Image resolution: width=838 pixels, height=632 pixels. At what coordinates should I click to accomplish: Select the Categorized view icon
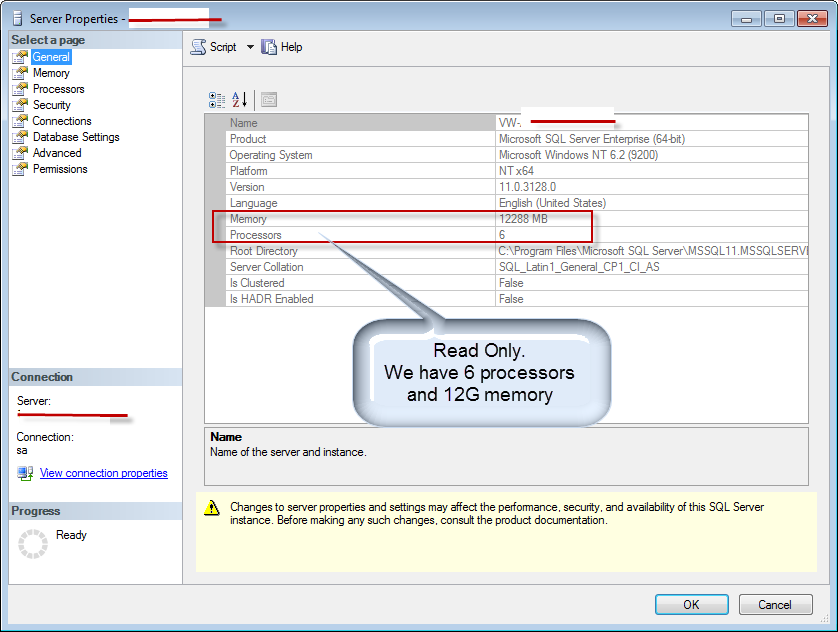point(216,99)
